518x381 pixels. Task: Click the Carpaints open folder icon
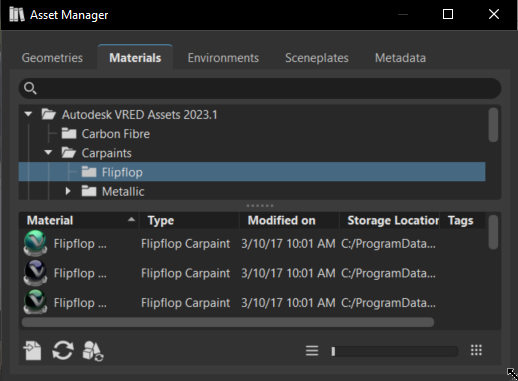point(69,153)
